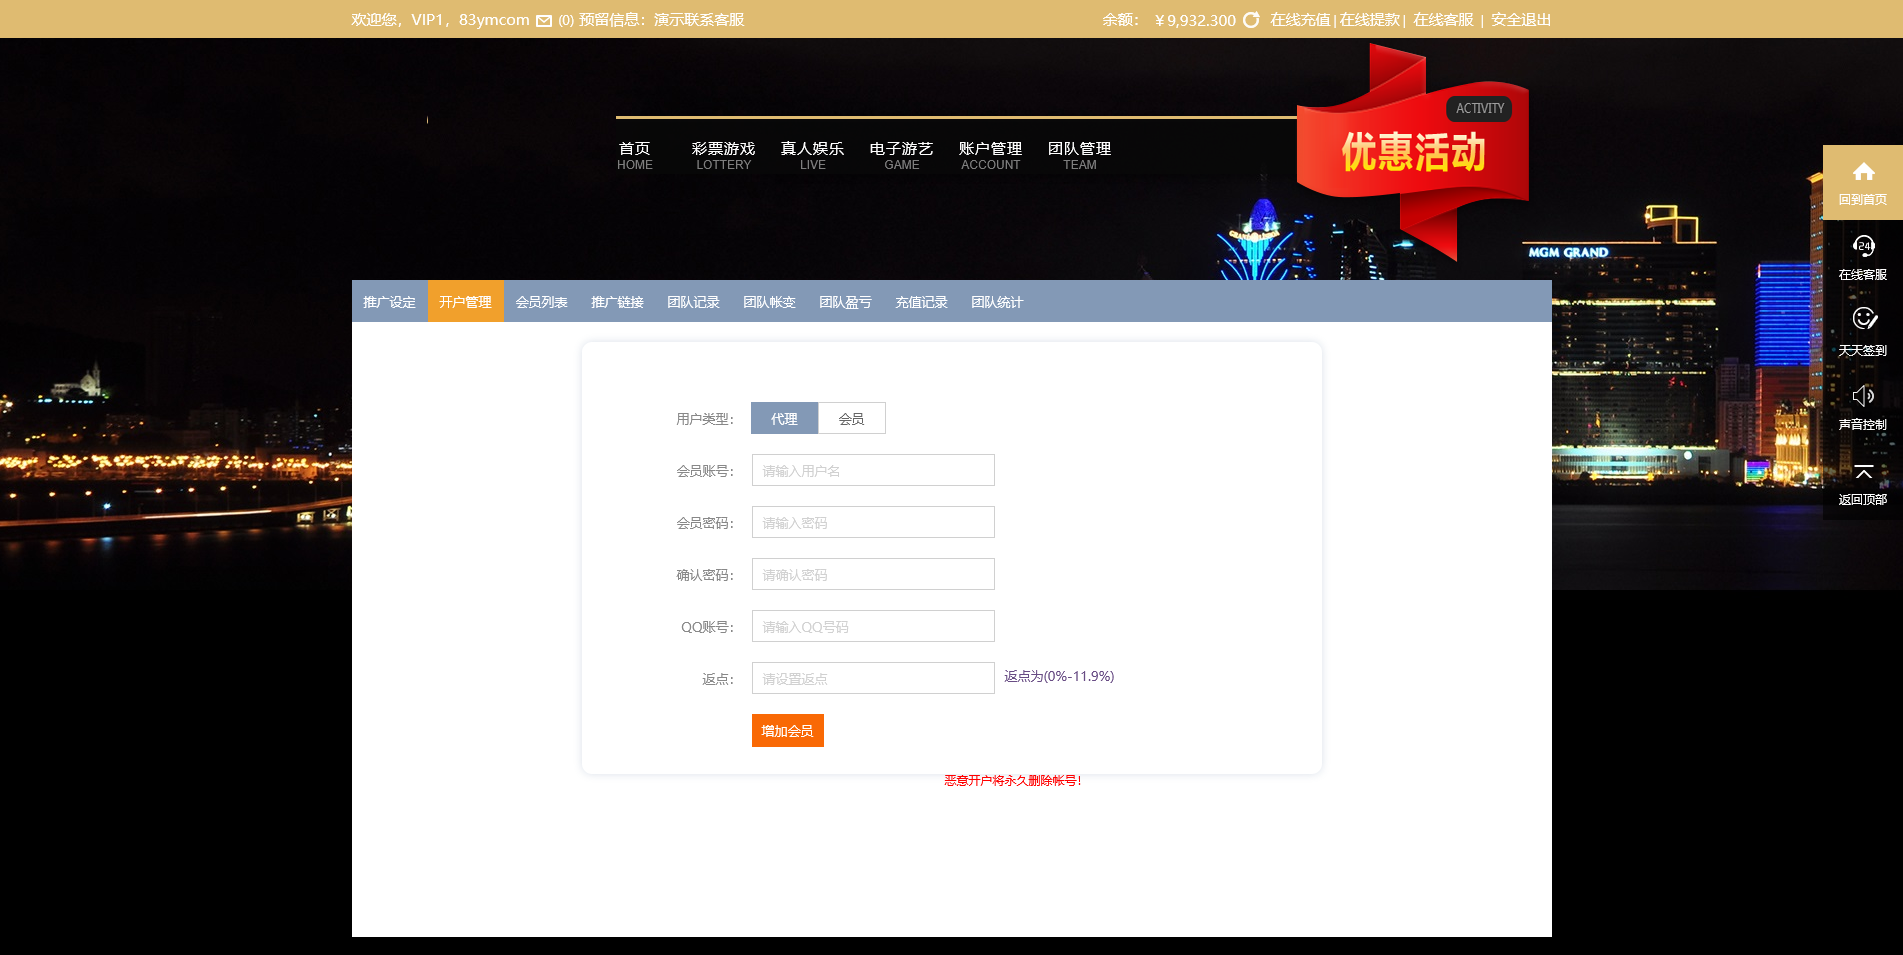Click the 安全退出 logout link
Viewport: 1903px width, 955px height.
click(x=1520, y=20)
